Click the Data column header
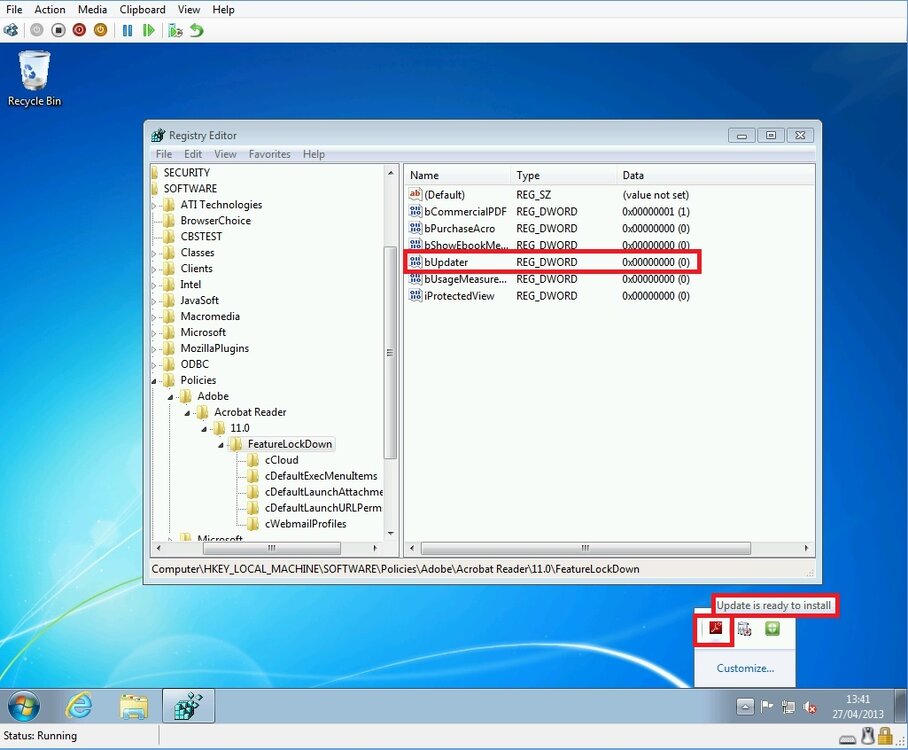Image resolution: width=908 pixels, height=750 pixels. pos(715,175)
